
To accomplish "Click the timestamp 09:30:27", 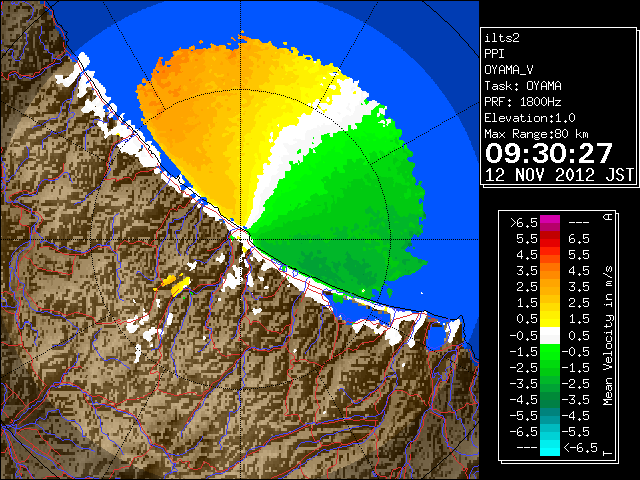I will pos(548,153).
